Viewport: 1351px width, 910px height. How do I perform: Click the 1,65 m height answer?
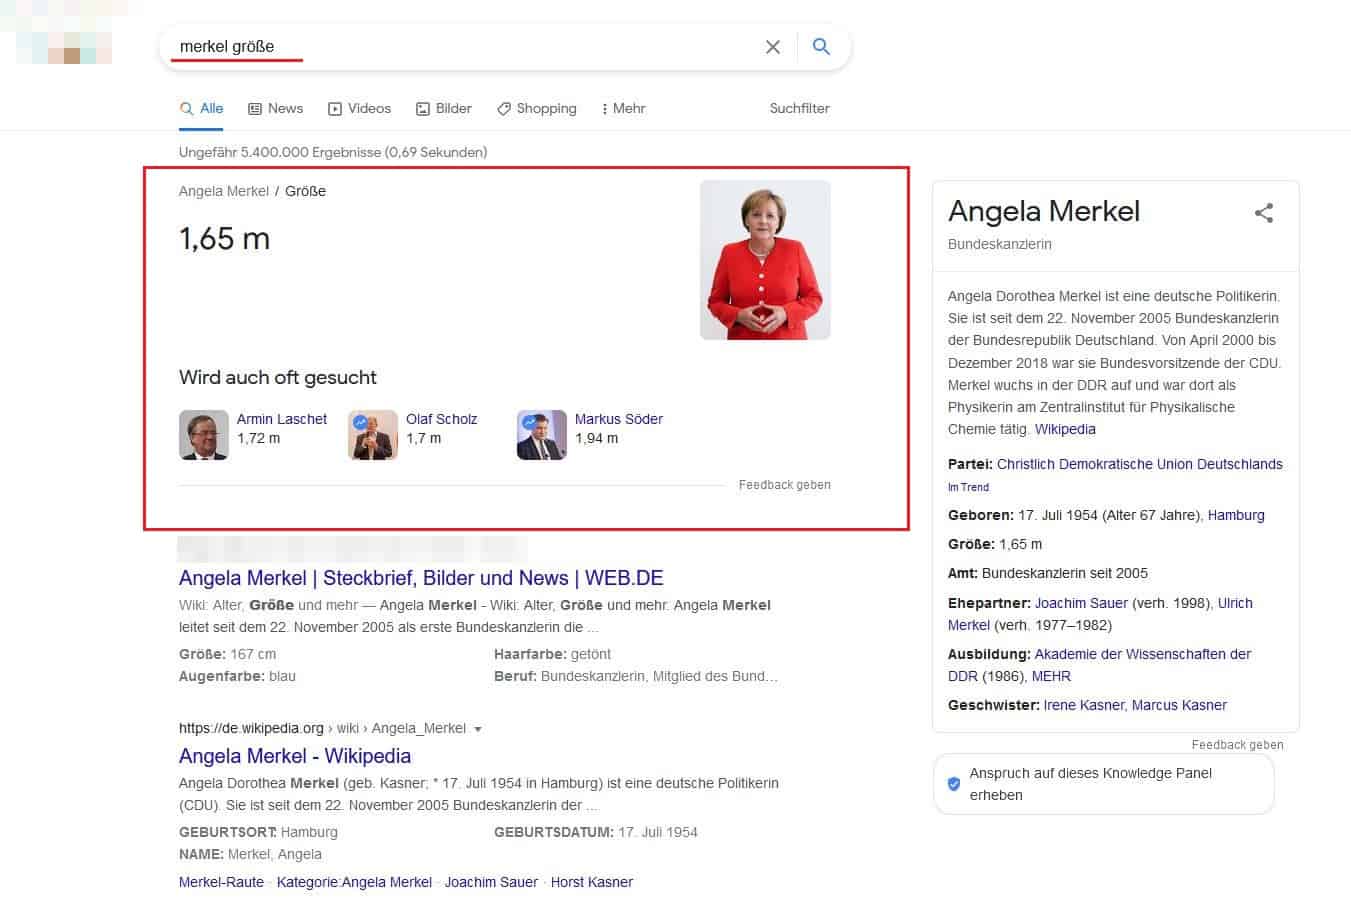click(x=225, y=239)
